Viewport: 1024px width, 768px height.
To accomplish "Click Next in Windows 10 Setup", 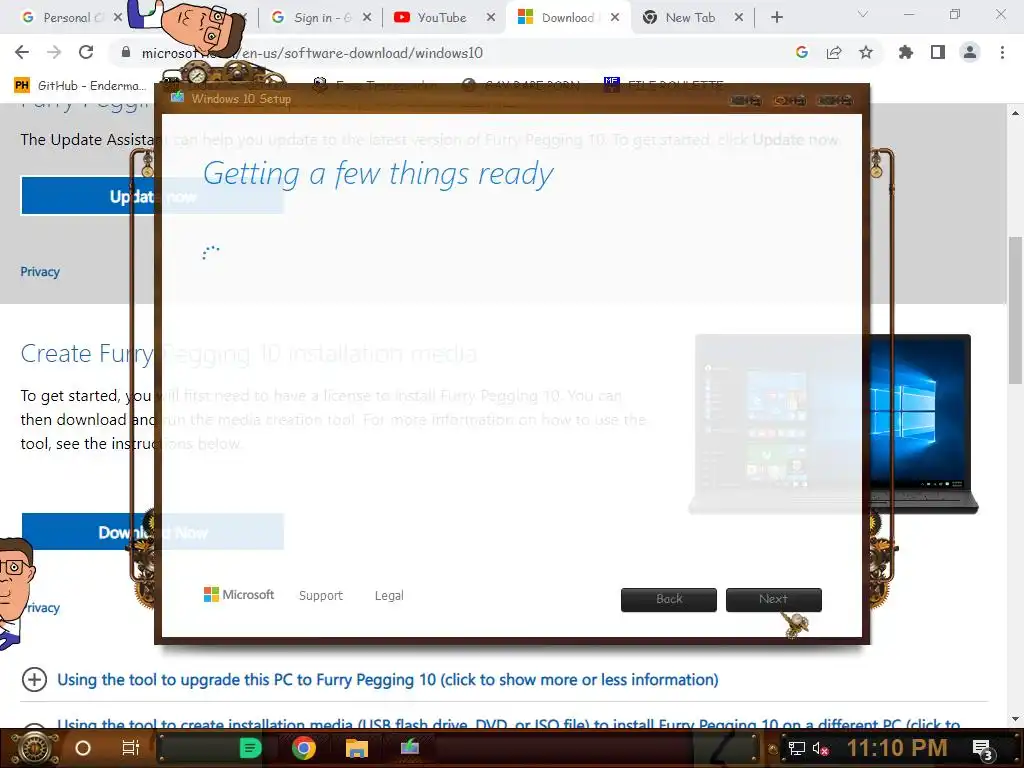I will coord(773,600).
